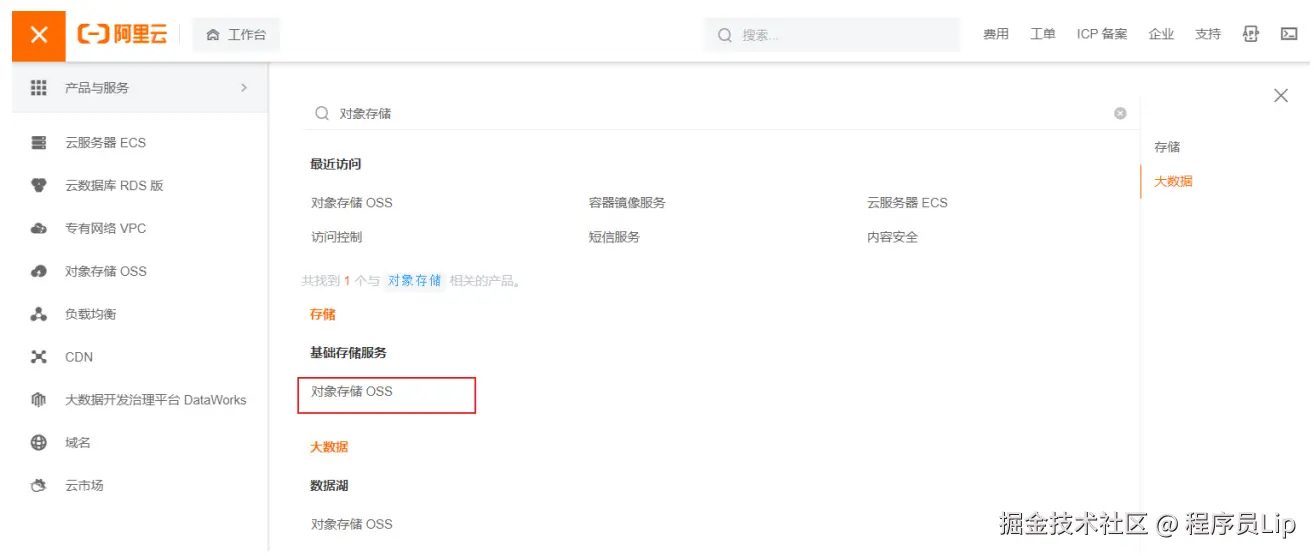Clear the product search text
Image resolution: width=1314 pixels, height=556 pixels.
pos(1120,114)
